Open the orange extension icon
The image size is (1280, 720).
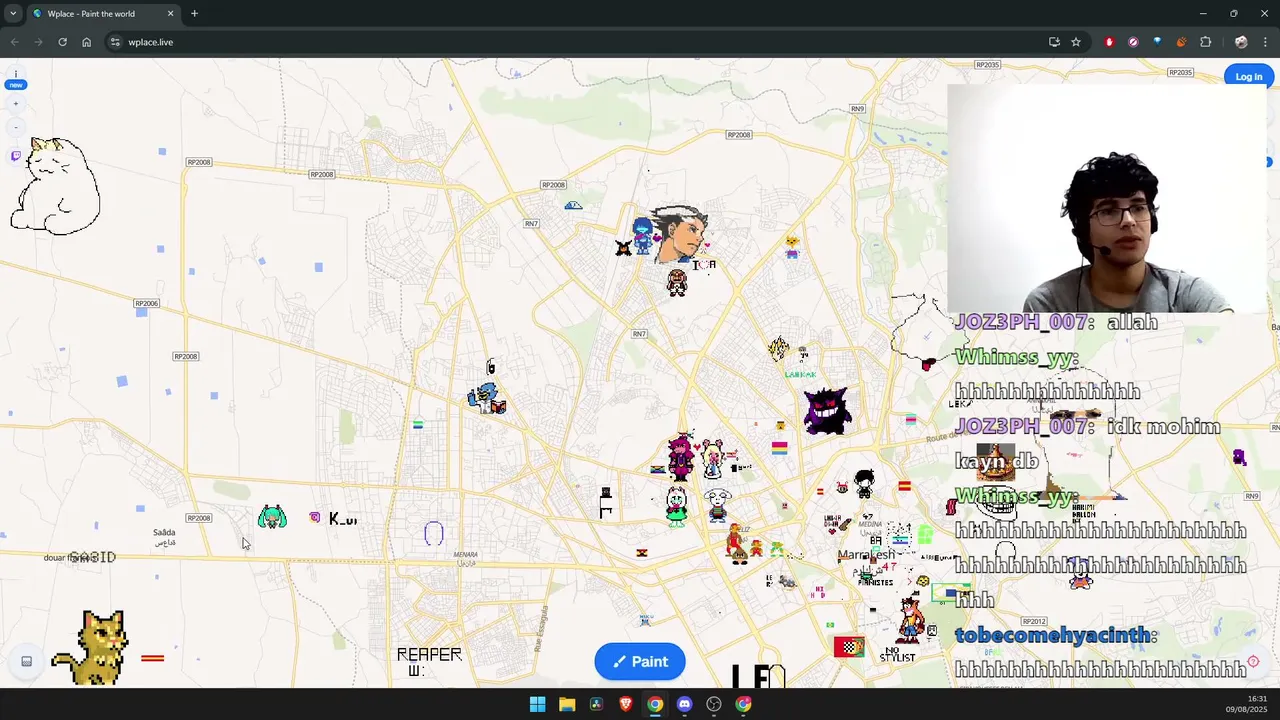coord(1181,42)
